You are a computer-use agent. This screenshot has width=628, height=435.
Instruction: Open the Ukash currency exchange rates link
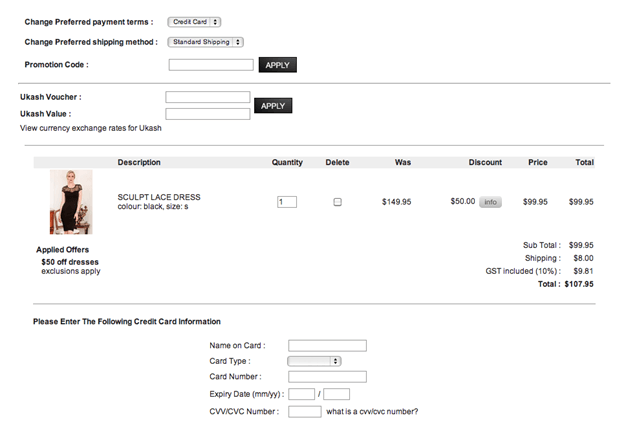tap(91, 128)
